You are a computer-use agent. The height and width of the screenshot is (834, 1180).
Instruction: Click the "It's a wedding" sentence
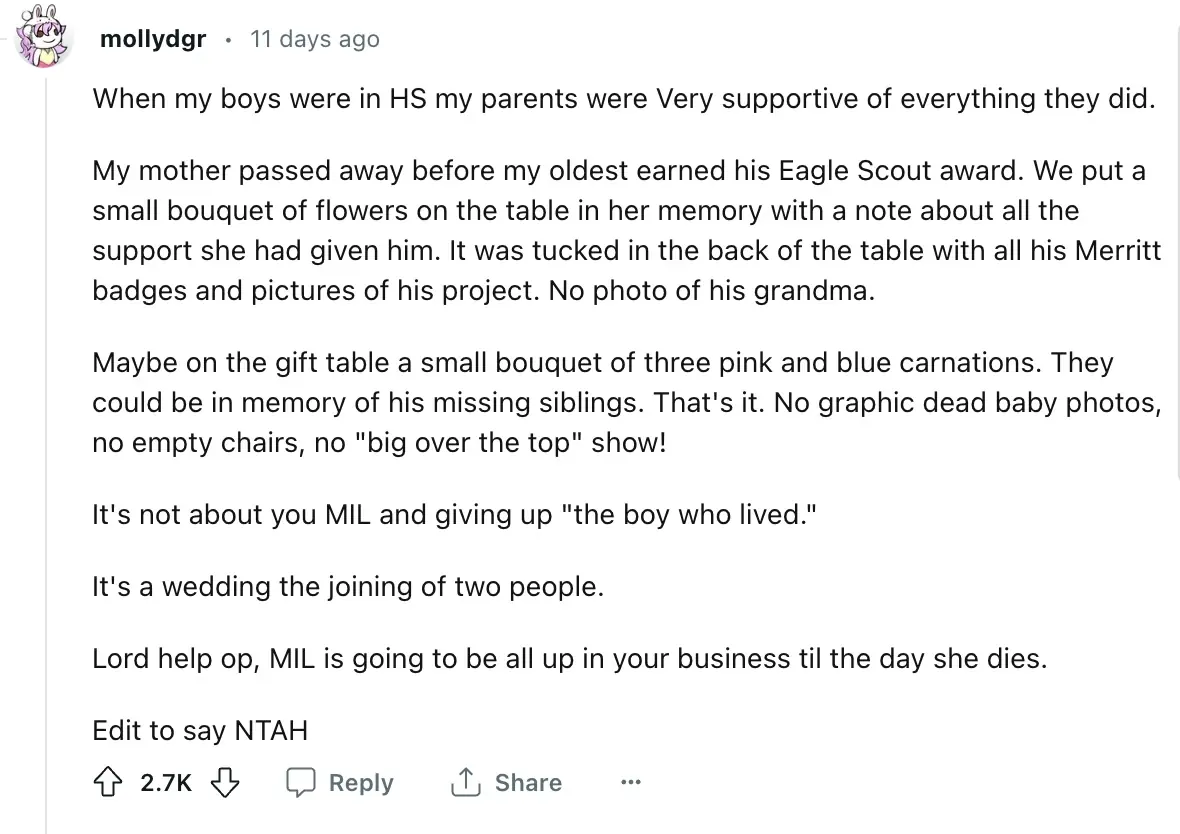tap(348, 586)
